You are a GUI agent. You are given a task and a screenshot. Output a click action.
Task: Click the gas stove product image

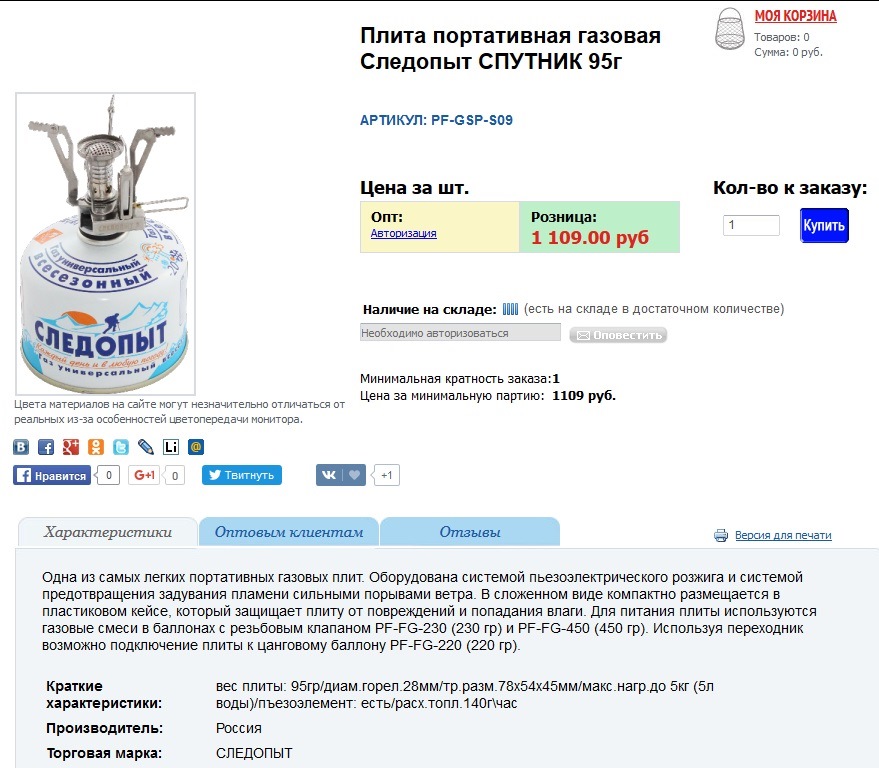coord(105,244)
